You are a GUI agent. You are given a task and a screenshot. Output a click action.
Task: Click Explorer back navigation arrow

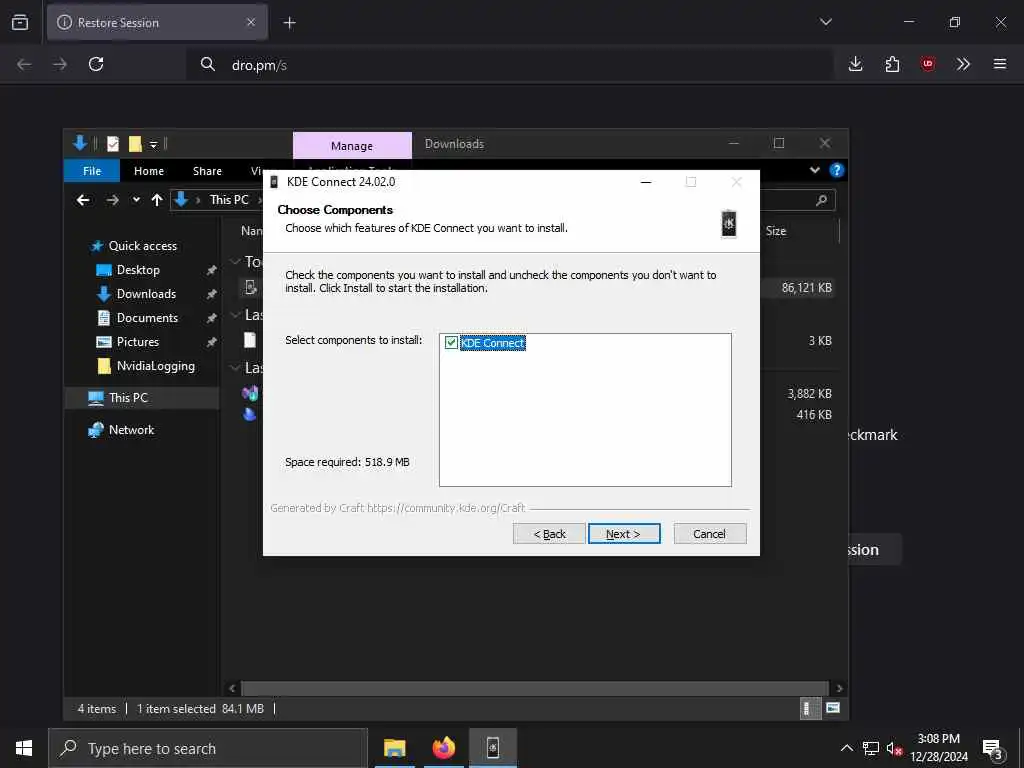click(x=83, y=200)
